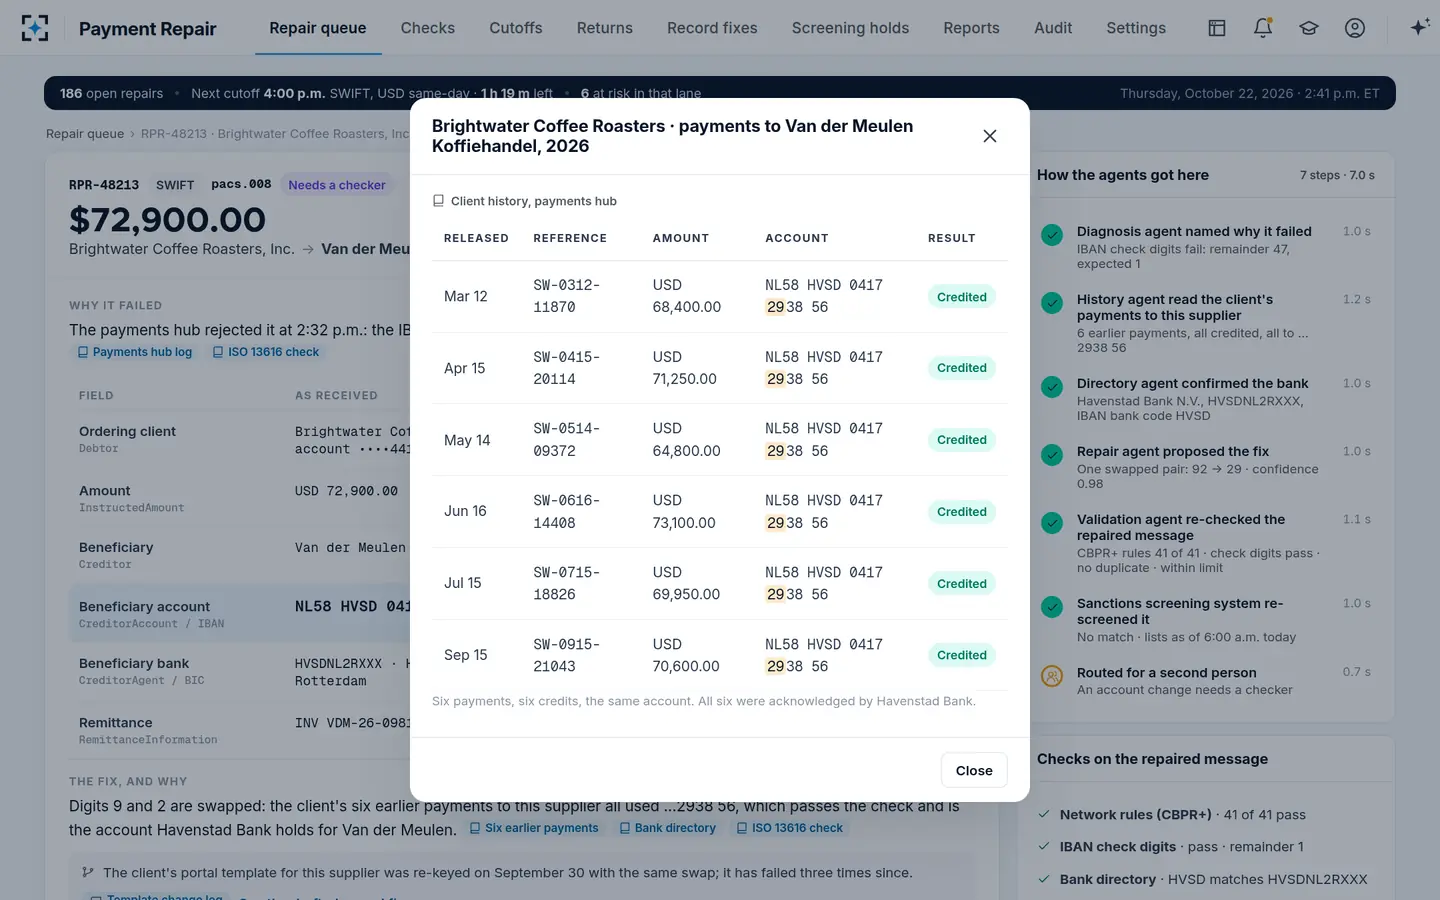This screenshot has height=900, width=1440.
Task: Open the Audit tab
Action: [1053, 28]
